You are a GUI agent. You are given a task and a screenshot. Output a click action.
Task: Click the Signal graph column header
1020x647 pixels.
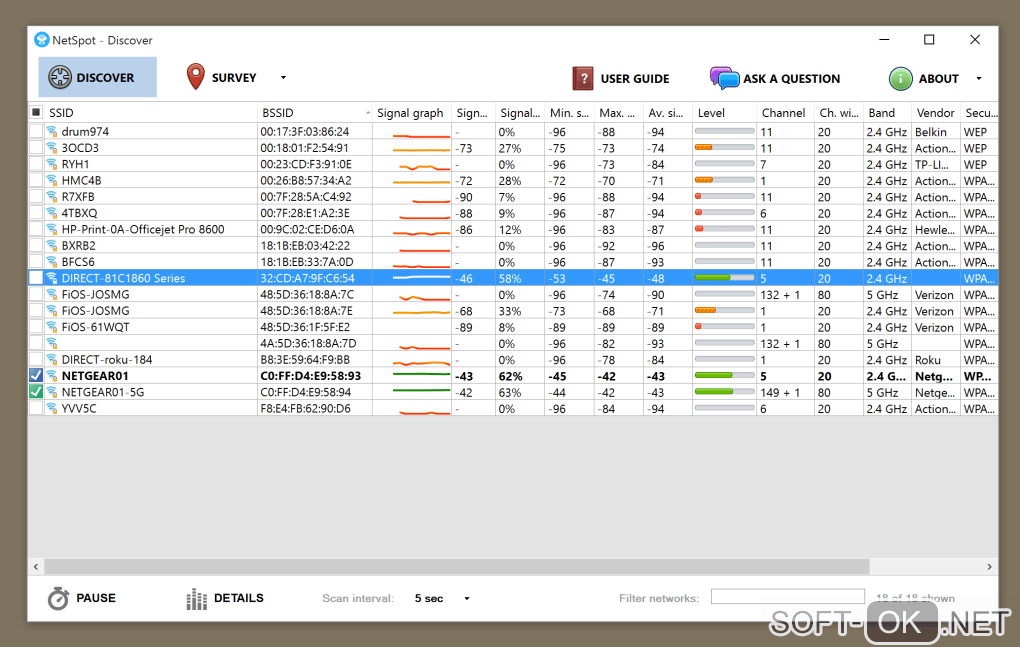click(x=412, y=112)
